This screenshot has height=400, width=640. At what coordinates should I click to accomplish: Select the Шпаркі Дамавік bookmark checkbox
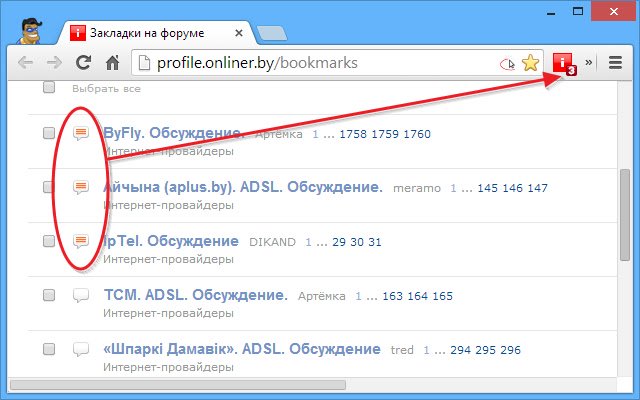pyautogui.click(x=49, y=349)
